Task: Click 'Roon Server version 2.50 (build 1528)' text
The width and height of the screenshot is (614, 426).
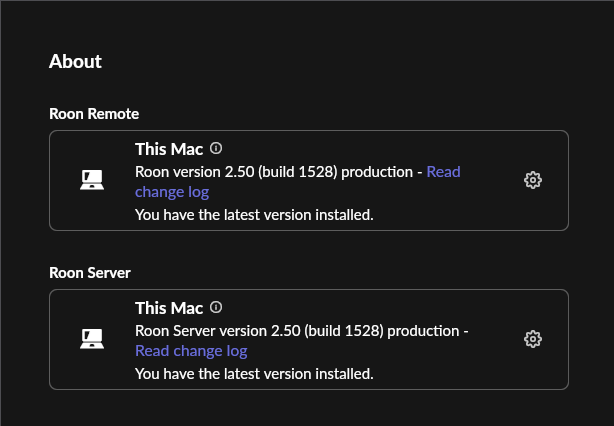Action: click(x=259, y=331)
